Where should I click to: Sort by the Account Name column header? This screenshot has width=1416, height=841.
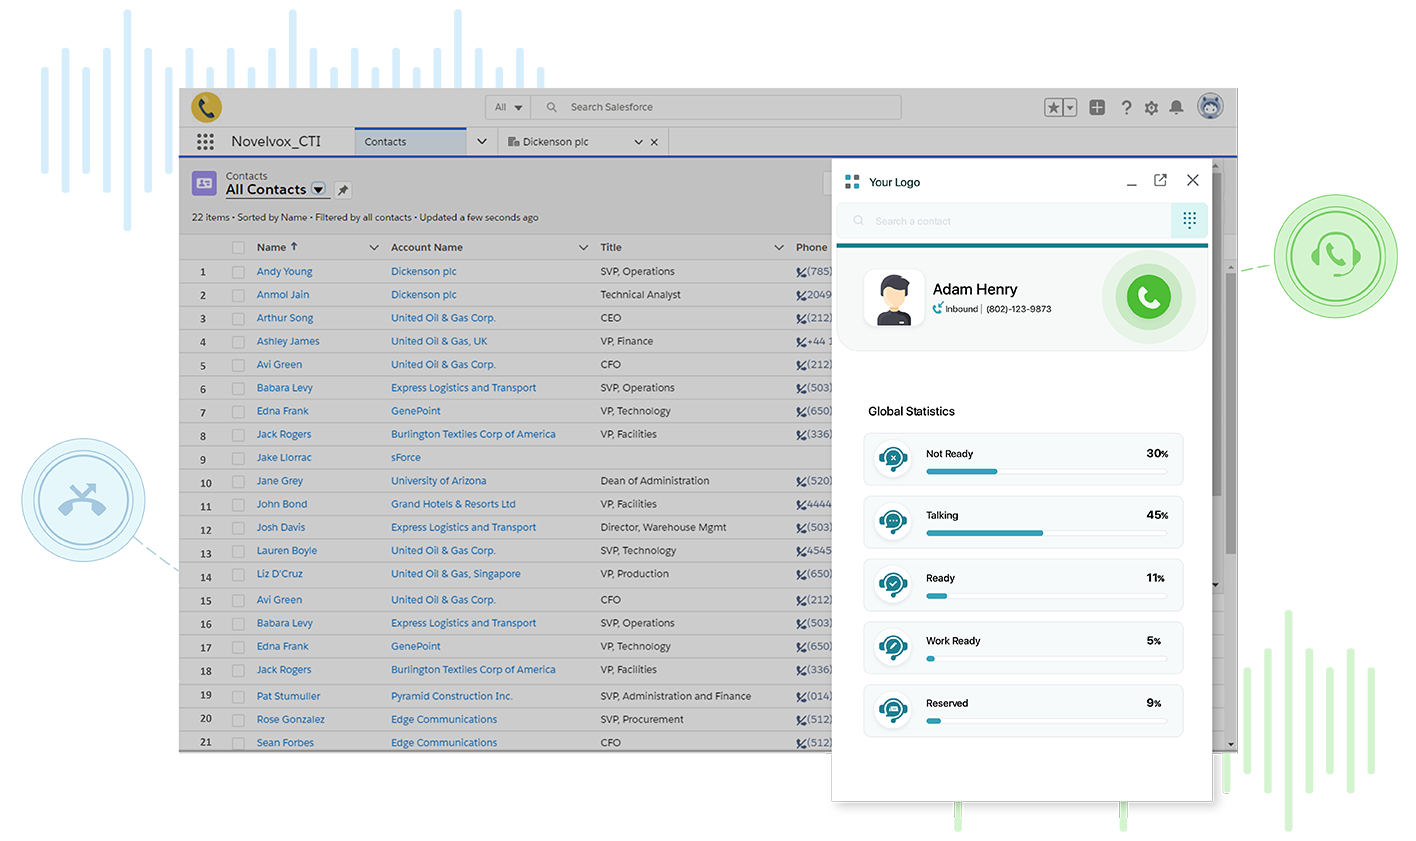427,247
